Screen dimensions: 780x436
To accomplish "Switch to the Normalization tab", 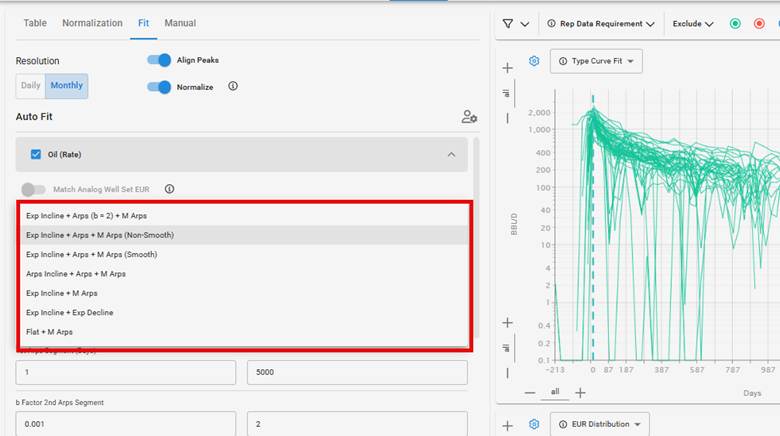I will point(92,23).
